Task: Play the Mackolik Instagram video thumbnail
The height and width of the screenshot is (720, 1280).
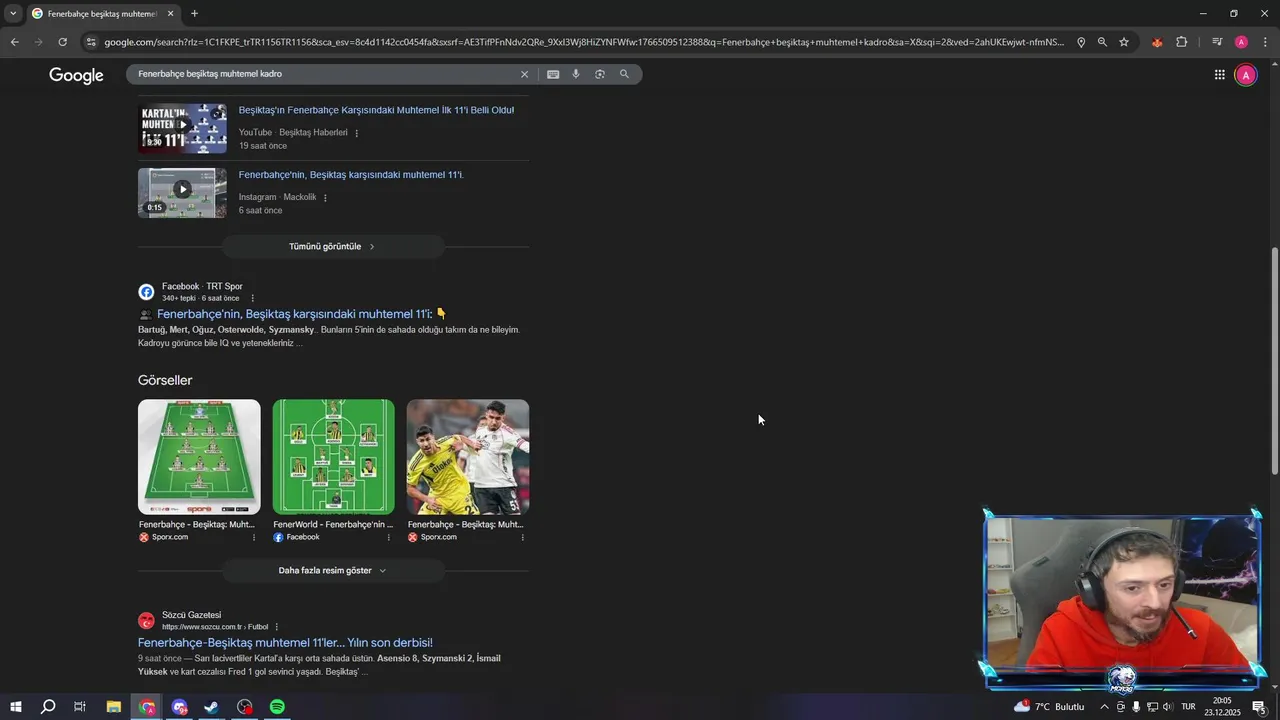Action: 182,193
